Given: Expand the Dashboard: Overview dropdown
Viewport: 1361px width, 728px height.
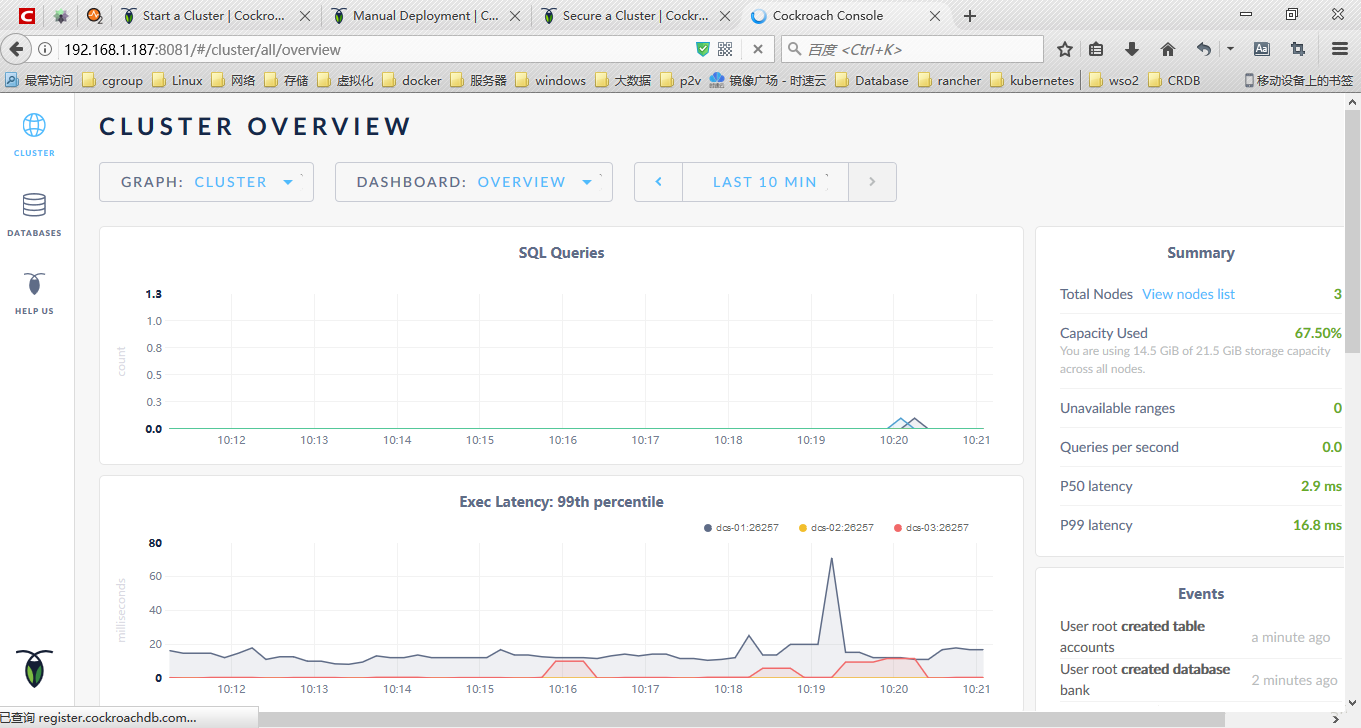Looking at the screenshot, I should 473,182.
